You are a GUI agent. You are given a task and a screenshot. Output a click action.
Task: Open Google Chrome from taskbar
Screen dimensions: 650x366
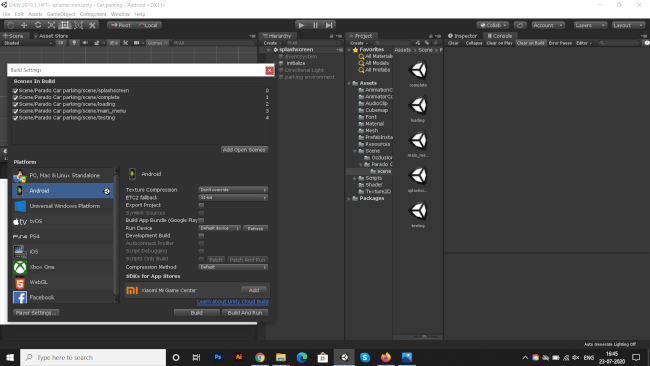point(260,357)
